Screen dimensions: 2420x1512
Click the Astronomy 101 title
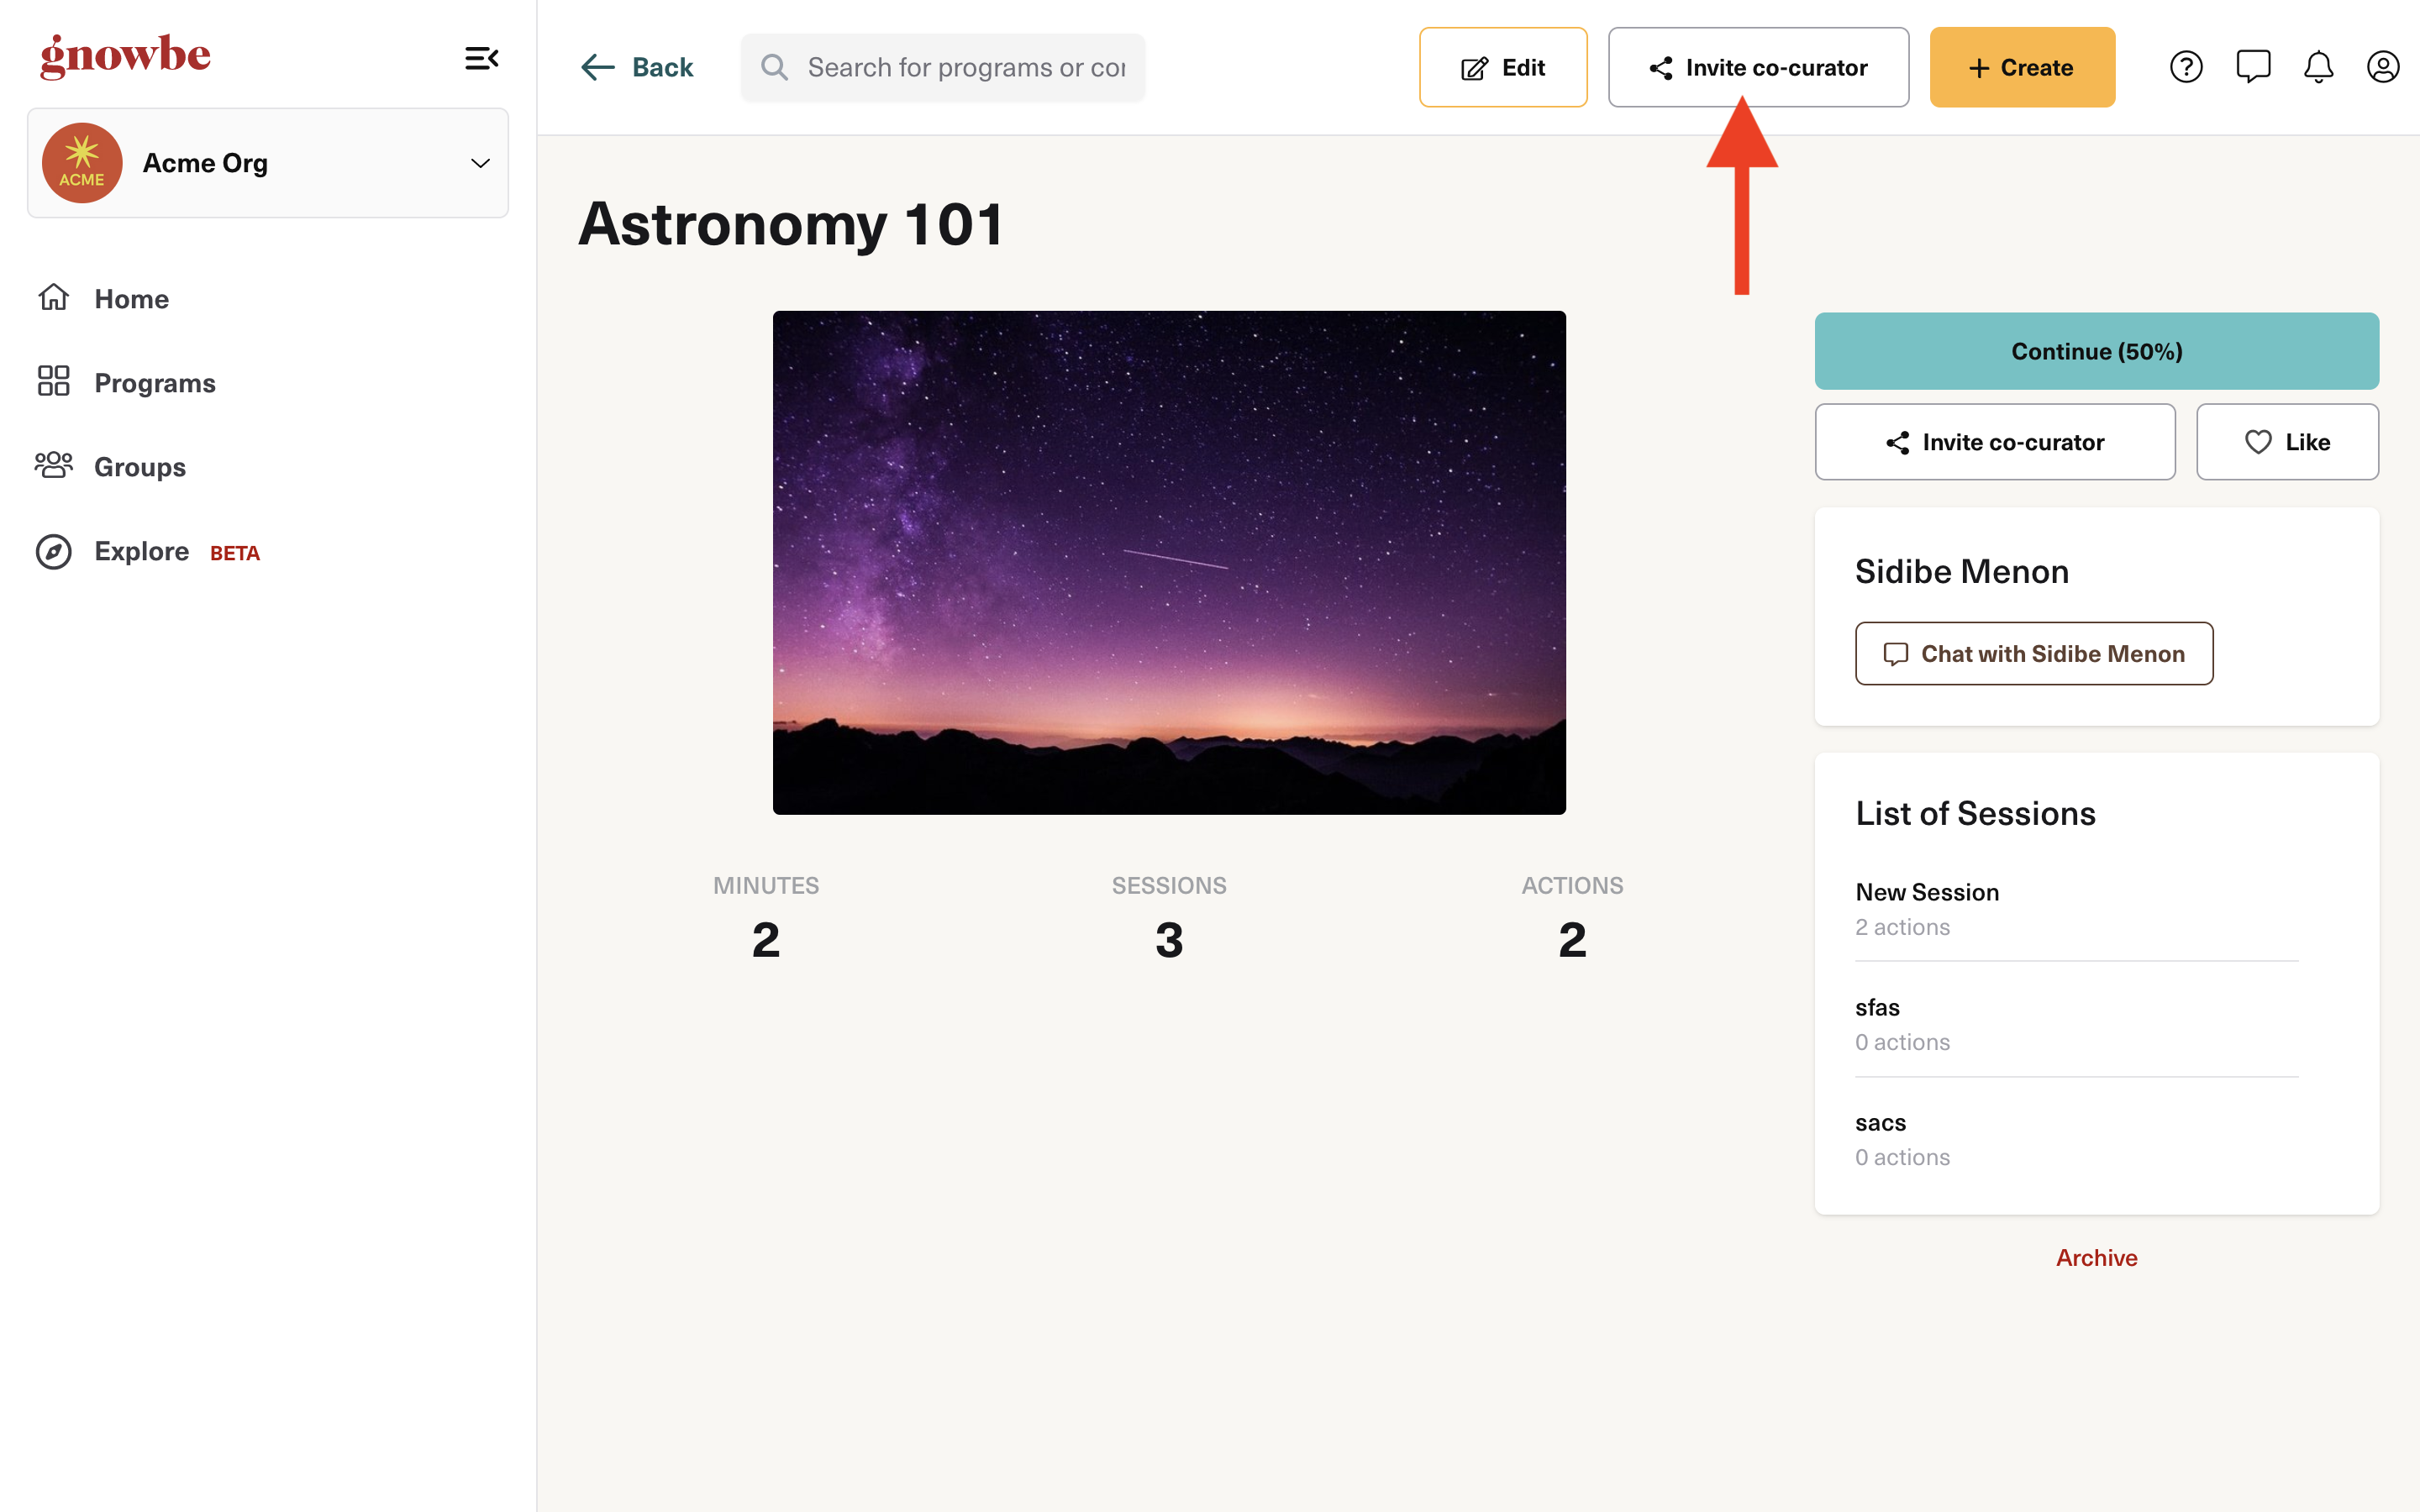791,224
